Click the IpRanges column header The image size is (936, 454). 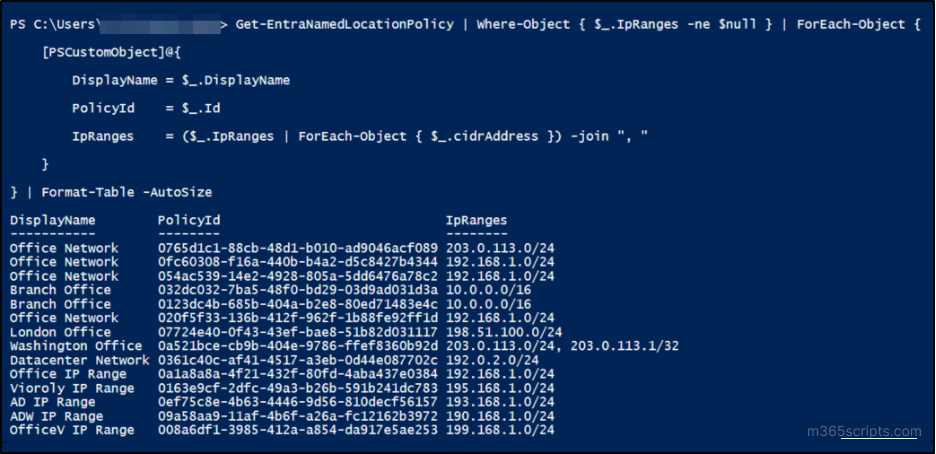476,220
